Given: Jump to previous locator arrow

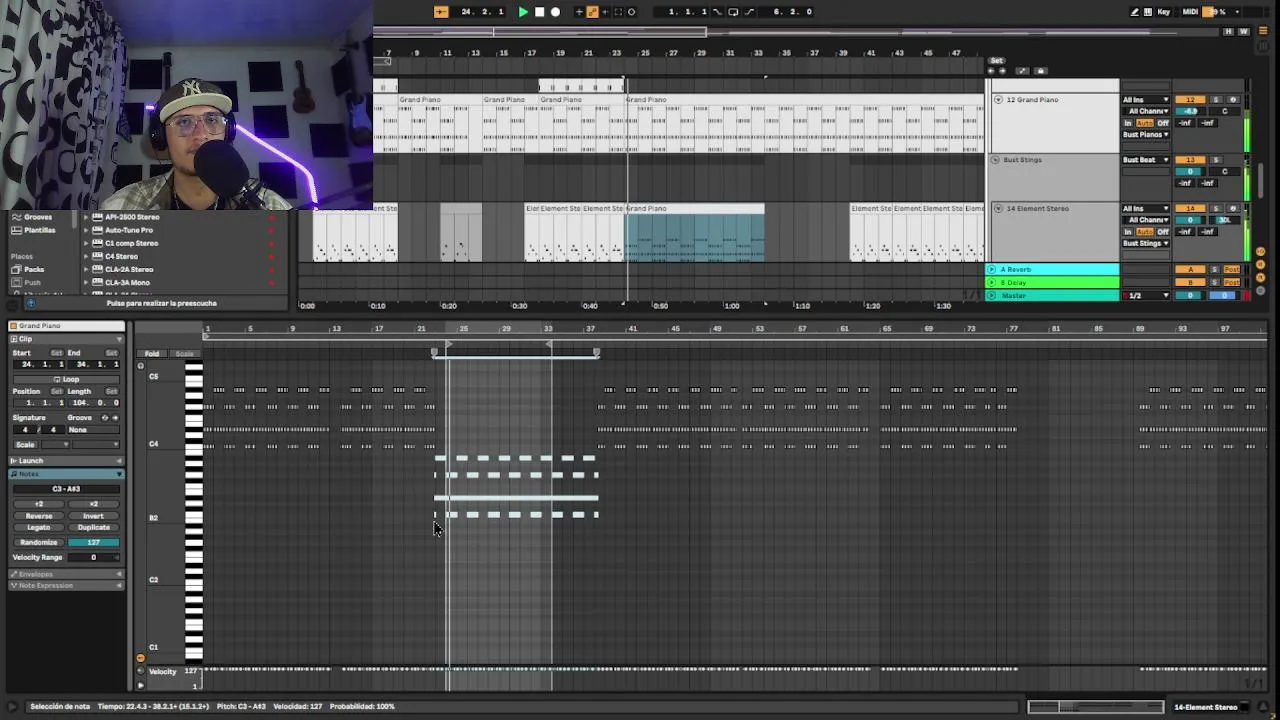Looking at the screenshot, I should 992,71.
